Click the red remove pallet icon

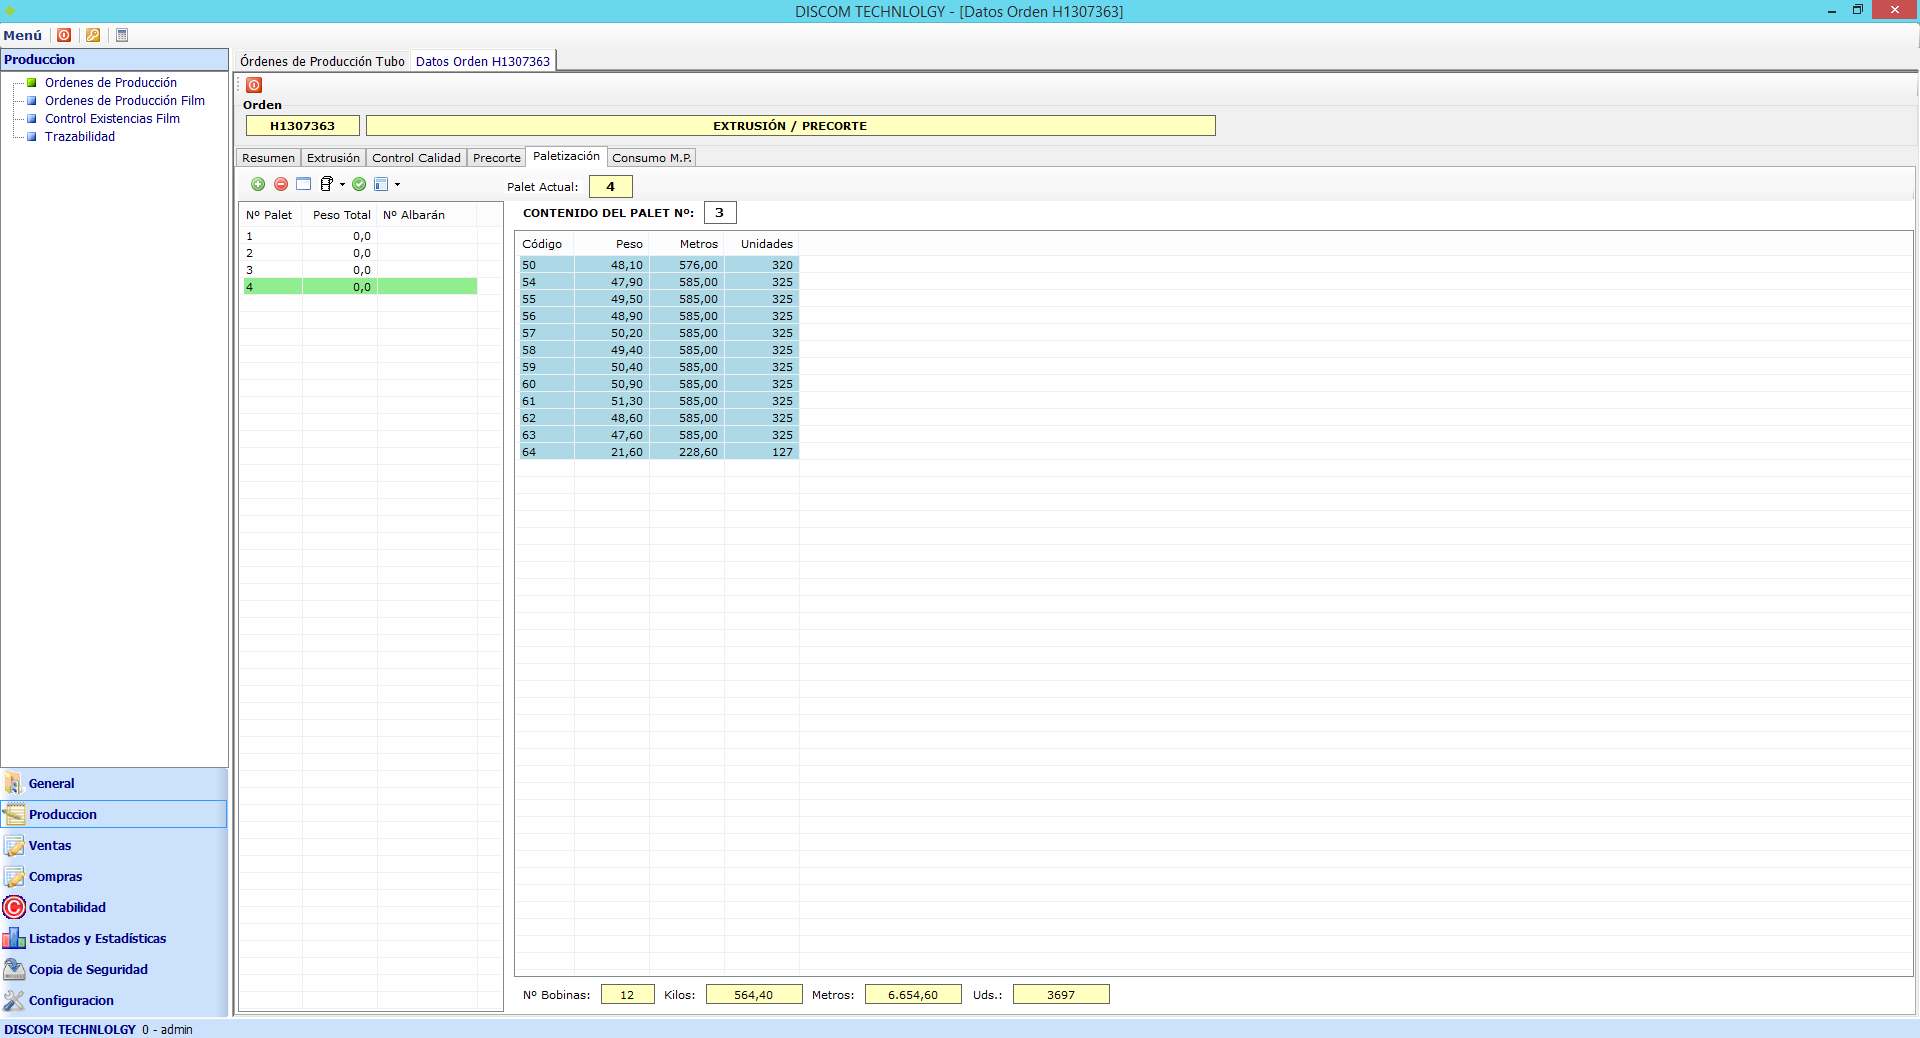[281, 184]
